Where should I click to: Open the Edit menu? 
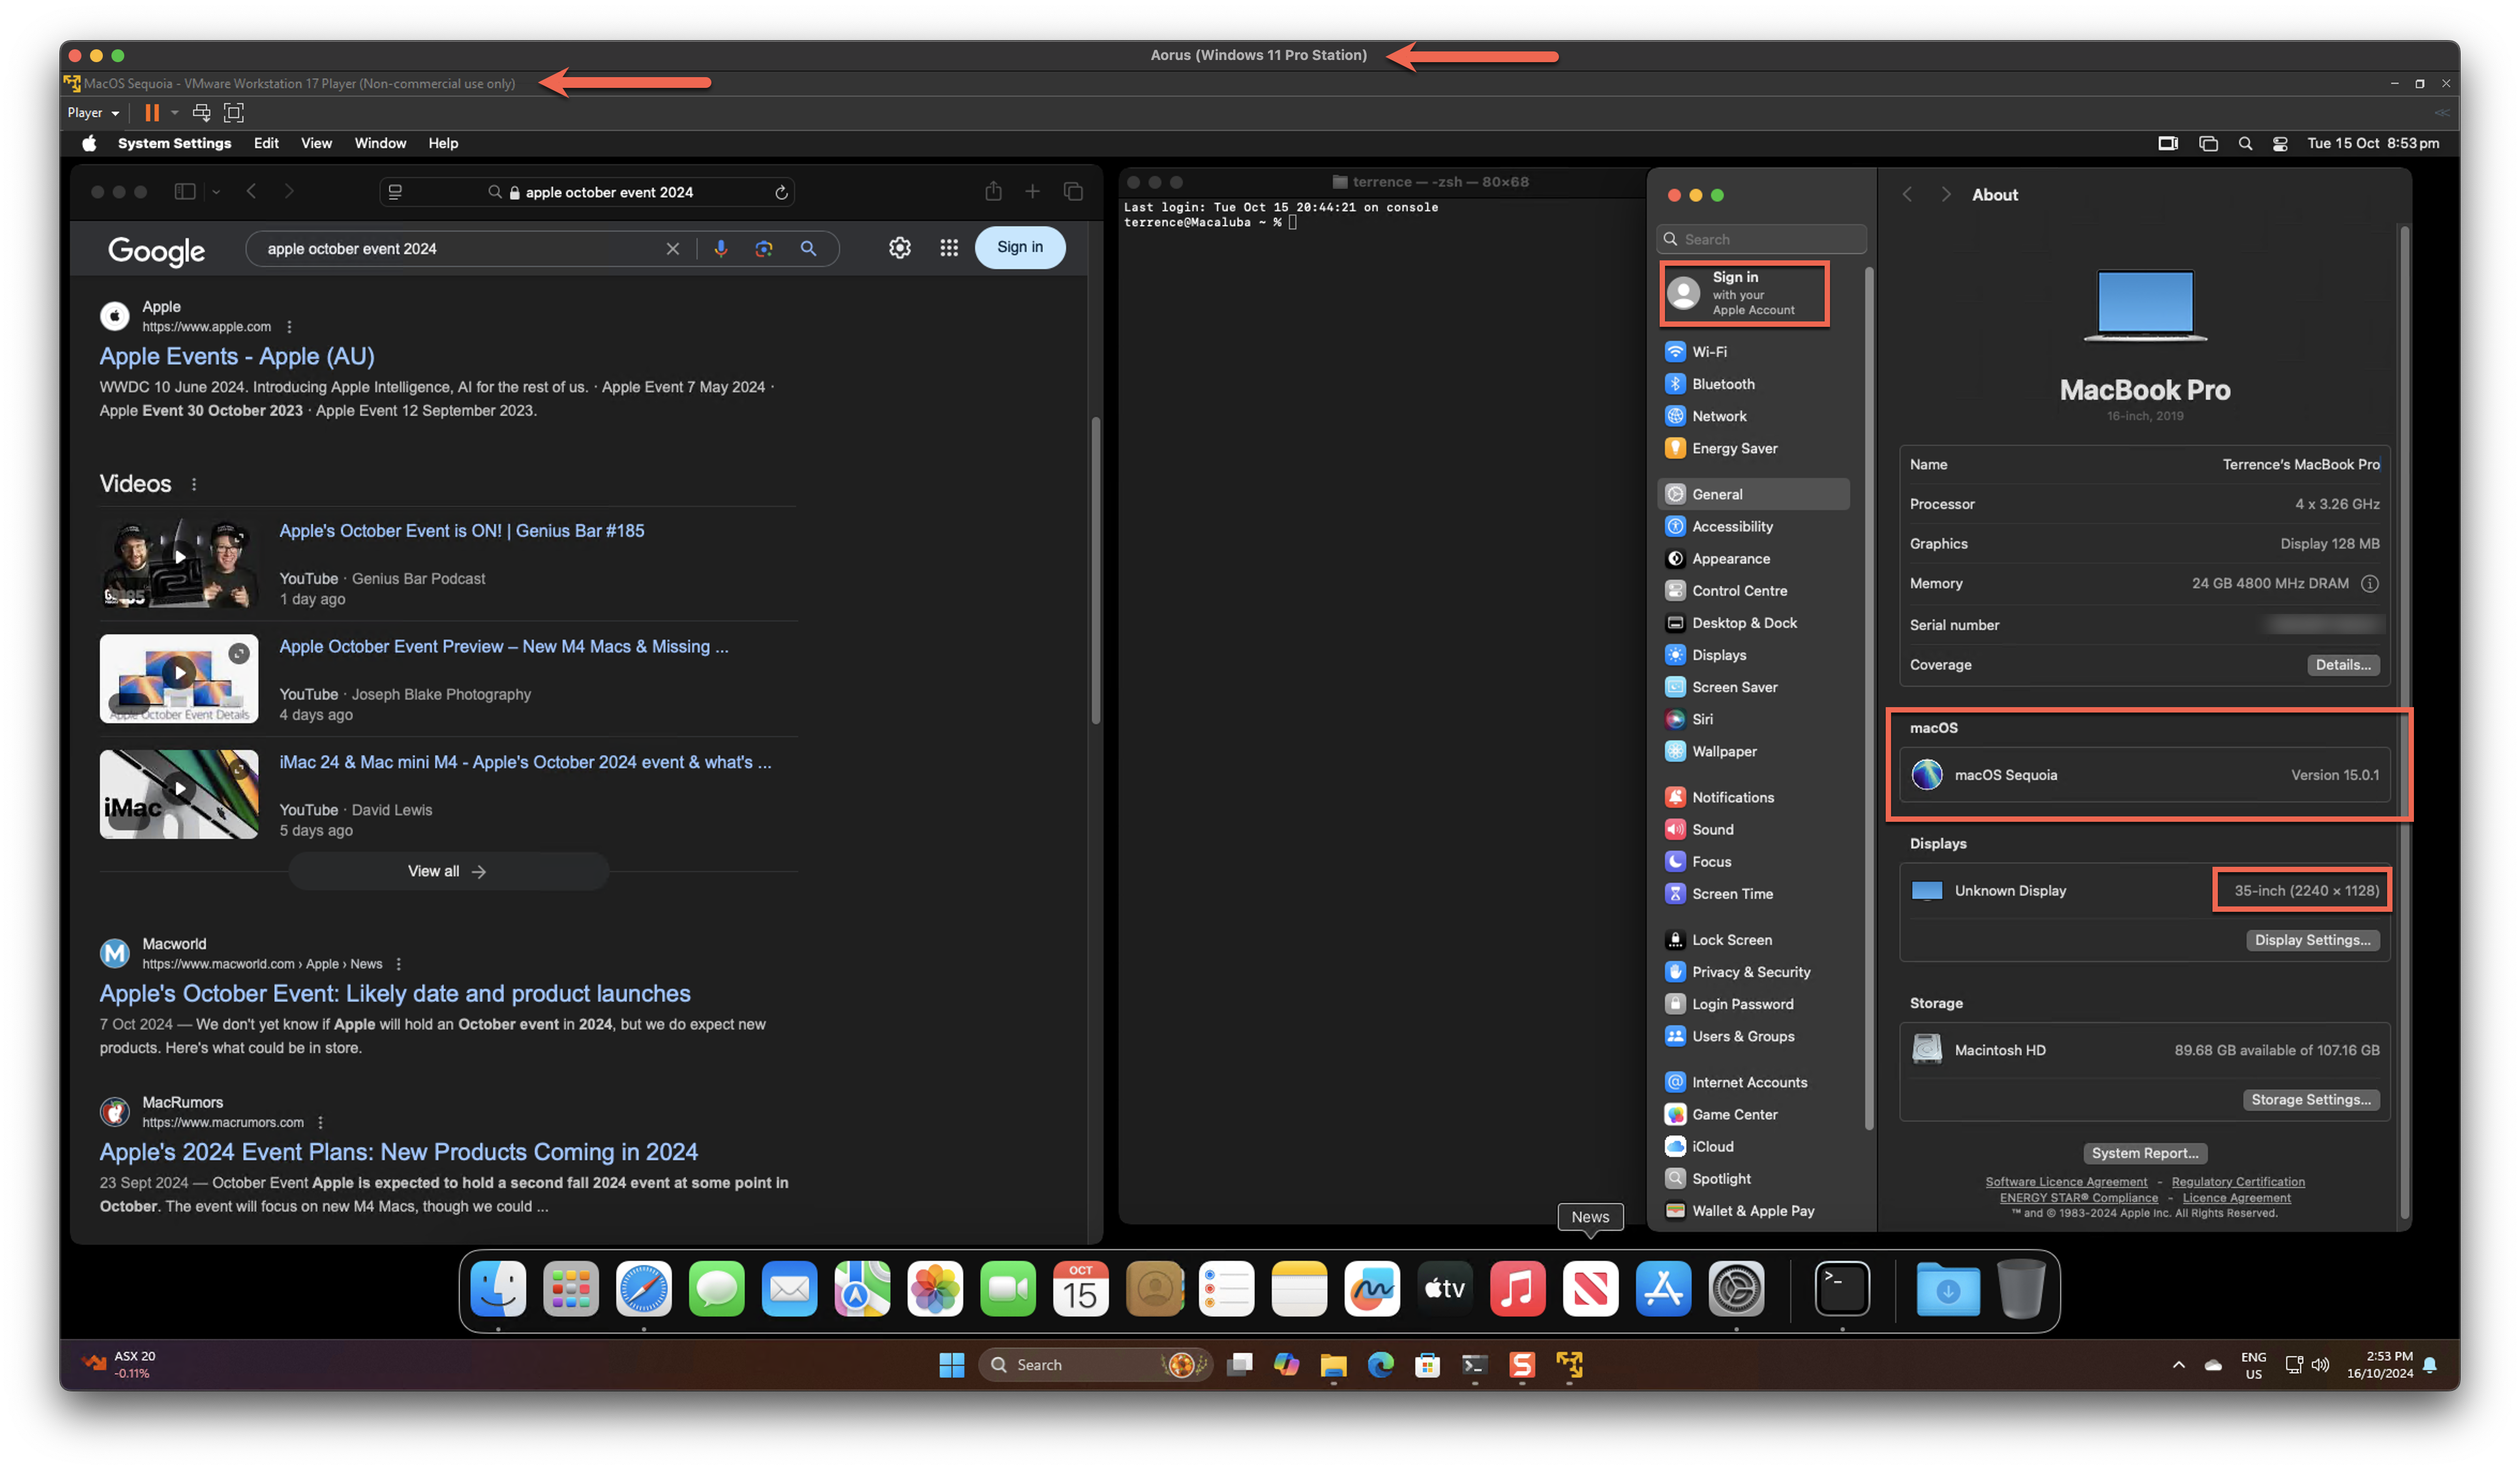pos(265,143)
